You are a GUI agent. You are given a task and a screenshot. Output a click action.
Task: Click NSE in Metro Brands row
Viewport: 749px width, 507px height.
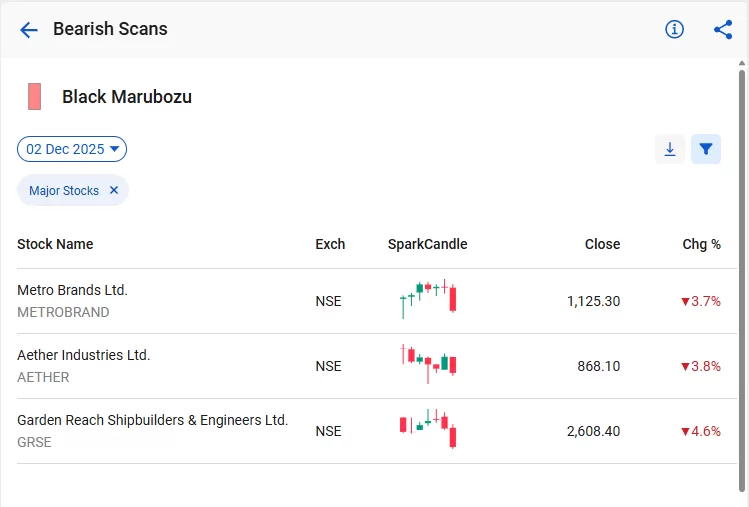point(328,302)
